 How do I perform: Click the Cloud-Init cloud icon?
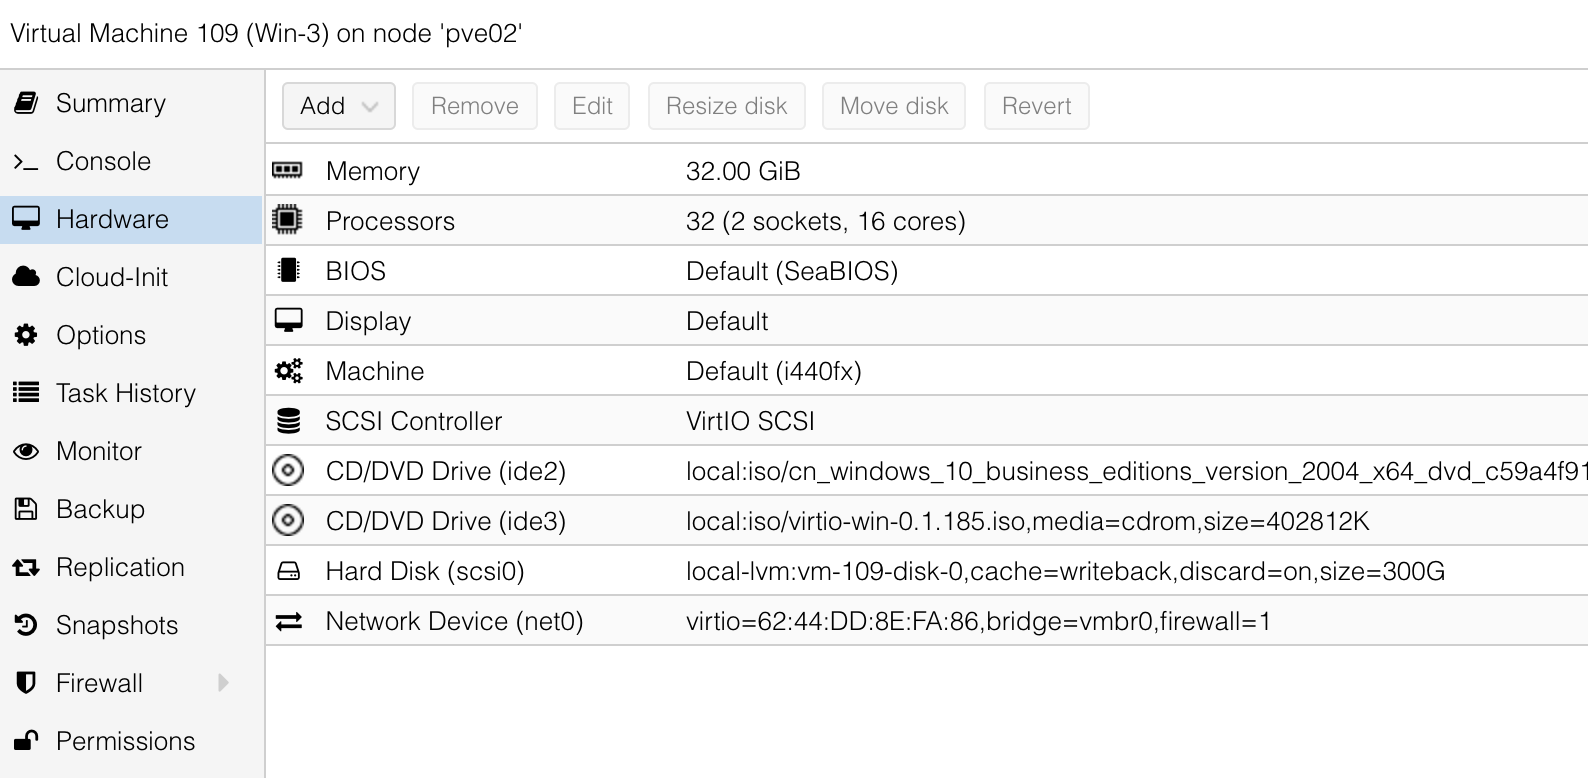[26, 277]
